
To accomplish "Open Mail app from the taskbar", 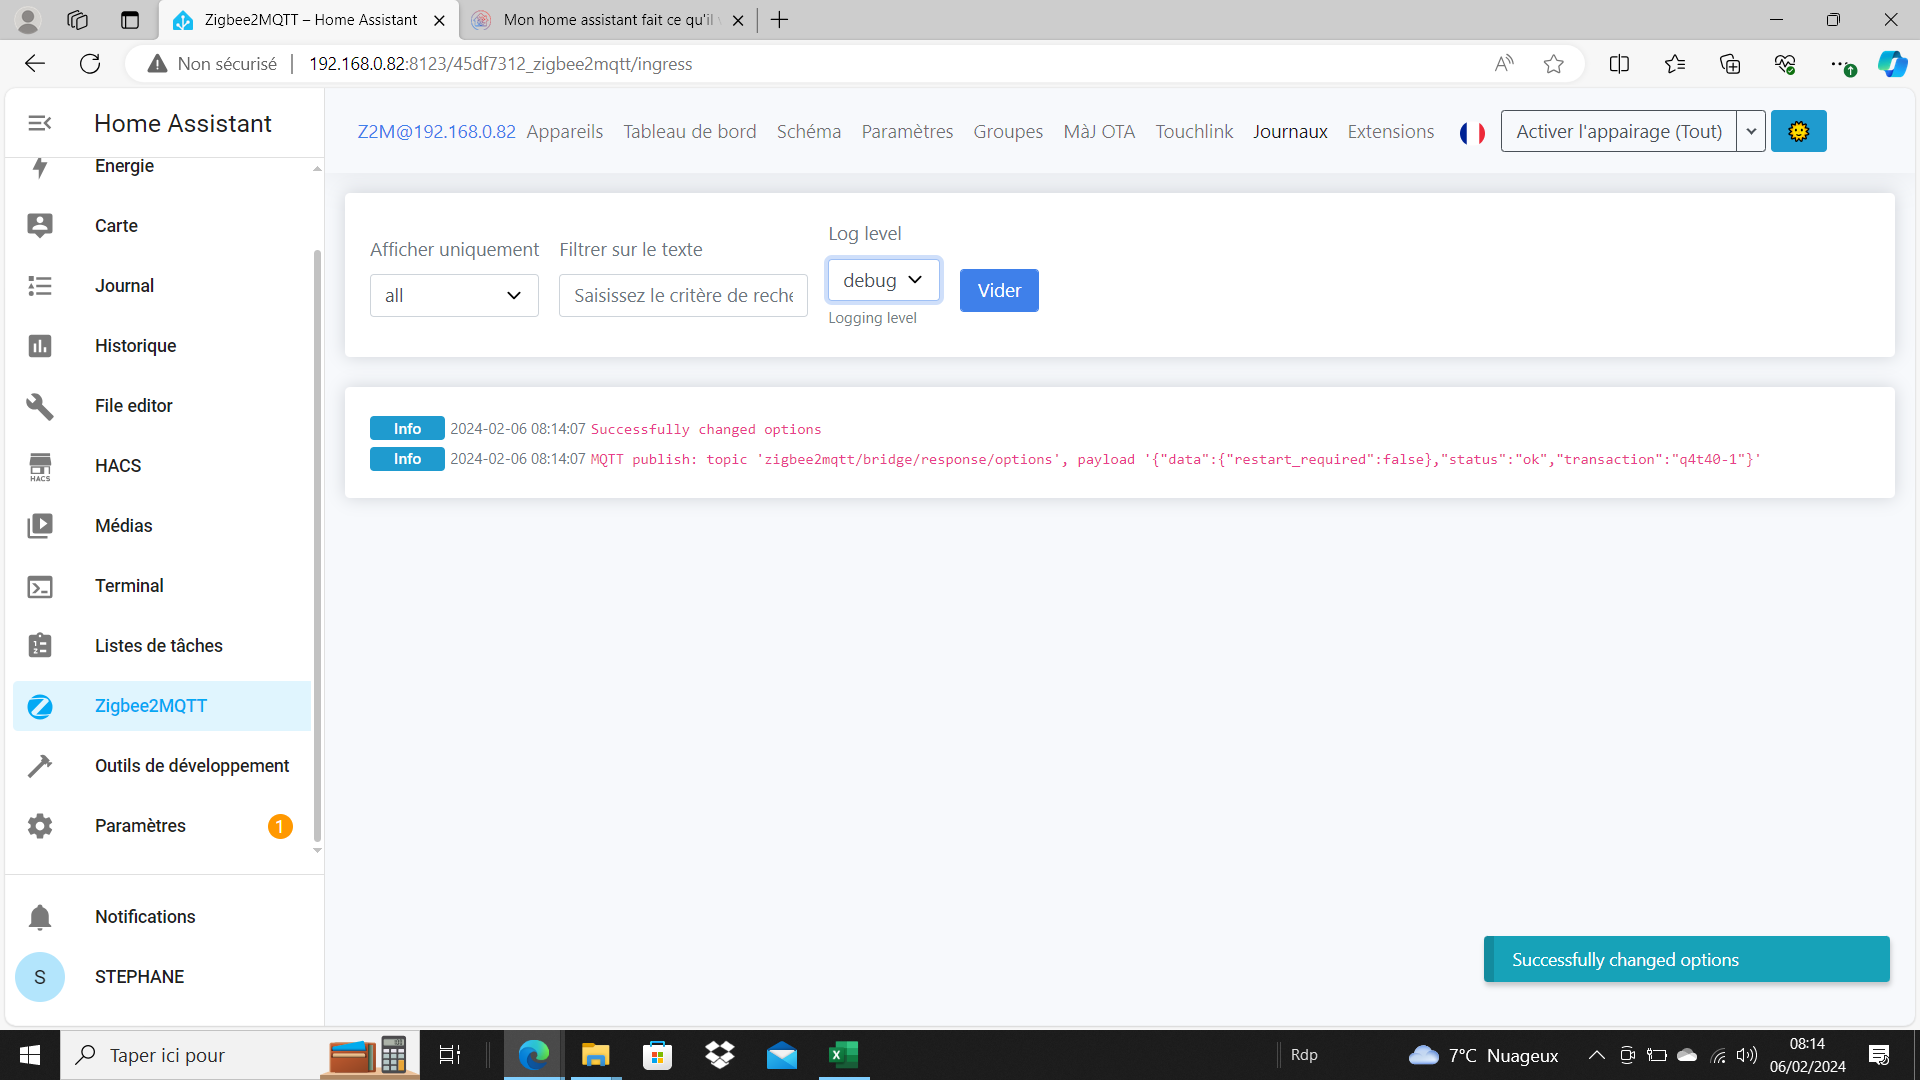I will tap(782, 1055).
